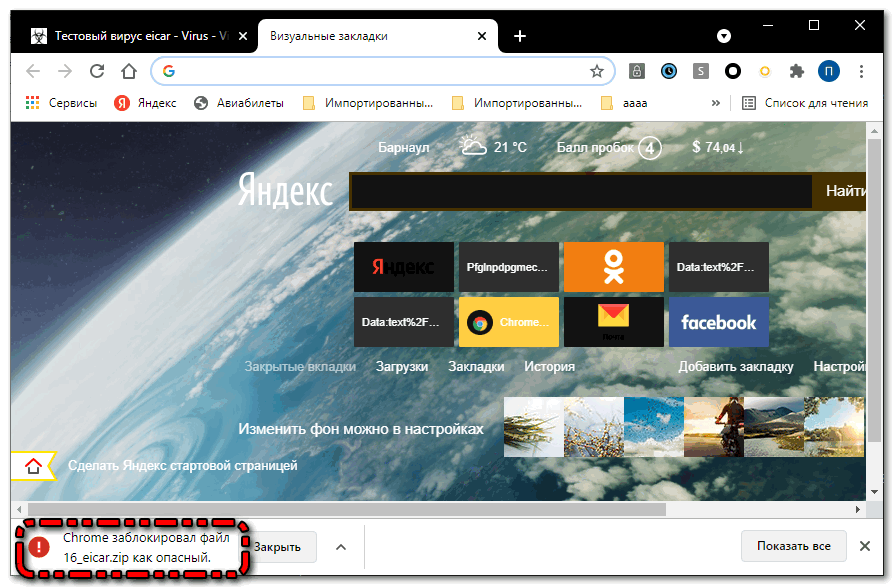Viewport: 895px width, 587px height.
Task: Open browser home page icon
Action: [129, 71]
